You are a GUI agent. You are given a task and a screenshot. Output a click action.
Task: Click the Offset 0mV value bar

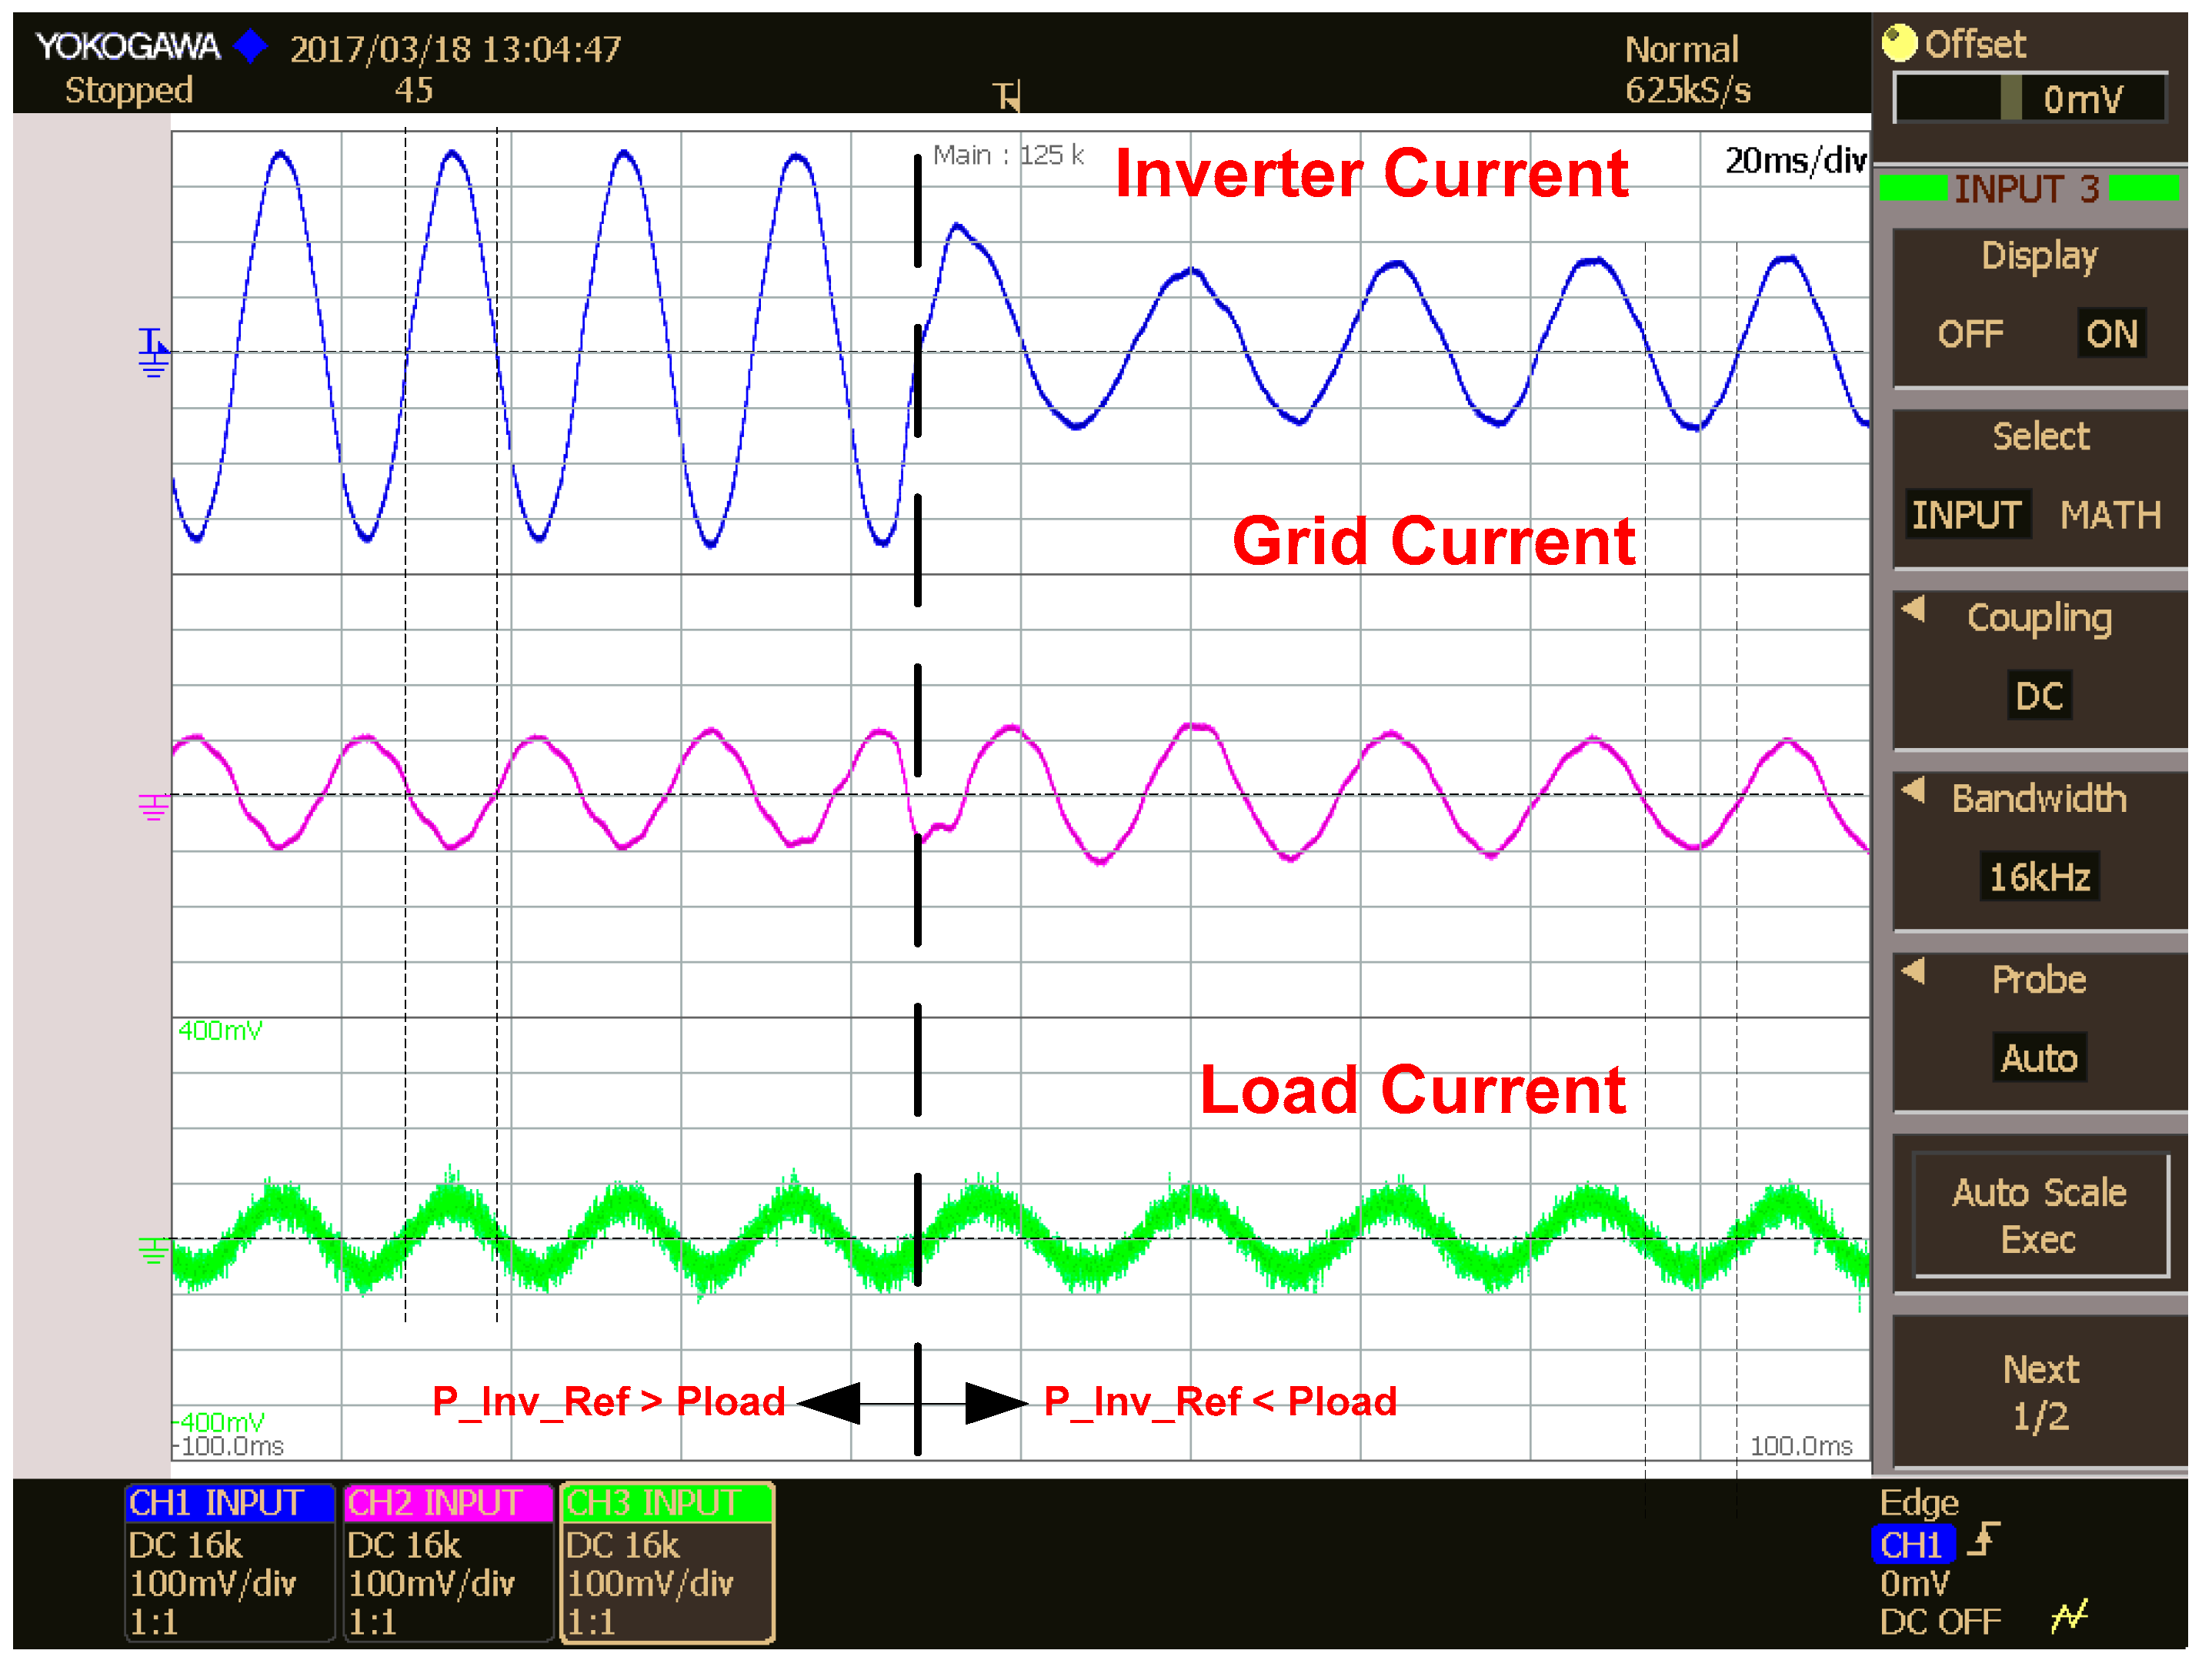pos(2030,98)
